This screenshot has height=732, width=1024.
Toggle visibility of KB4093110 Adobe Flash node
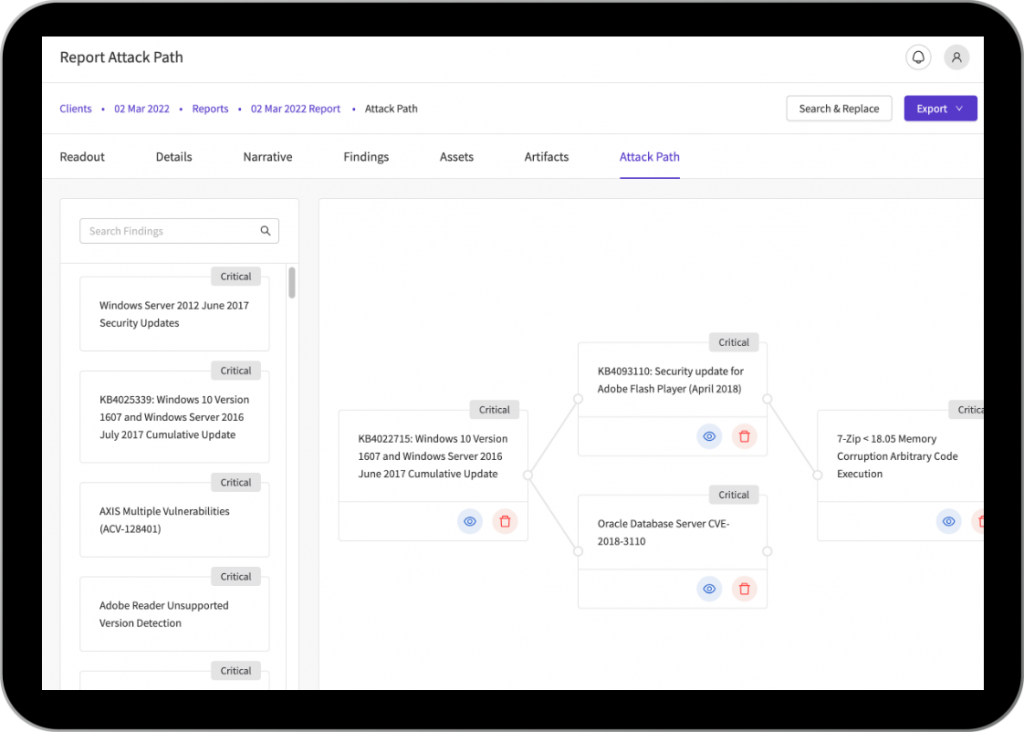pos(709,436)
